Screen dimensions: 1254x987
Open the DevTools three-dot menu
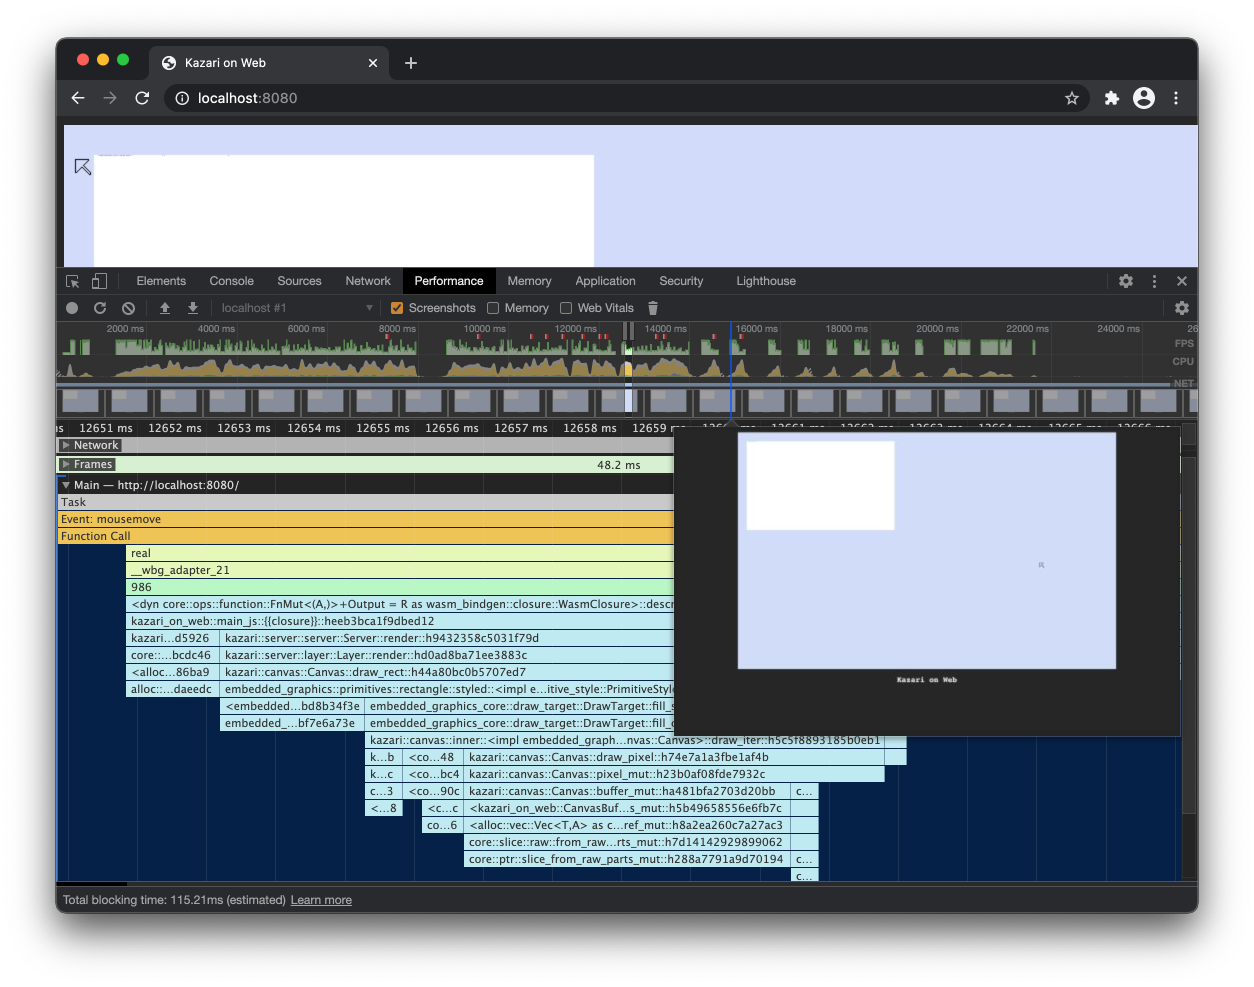click(1154, 281)
